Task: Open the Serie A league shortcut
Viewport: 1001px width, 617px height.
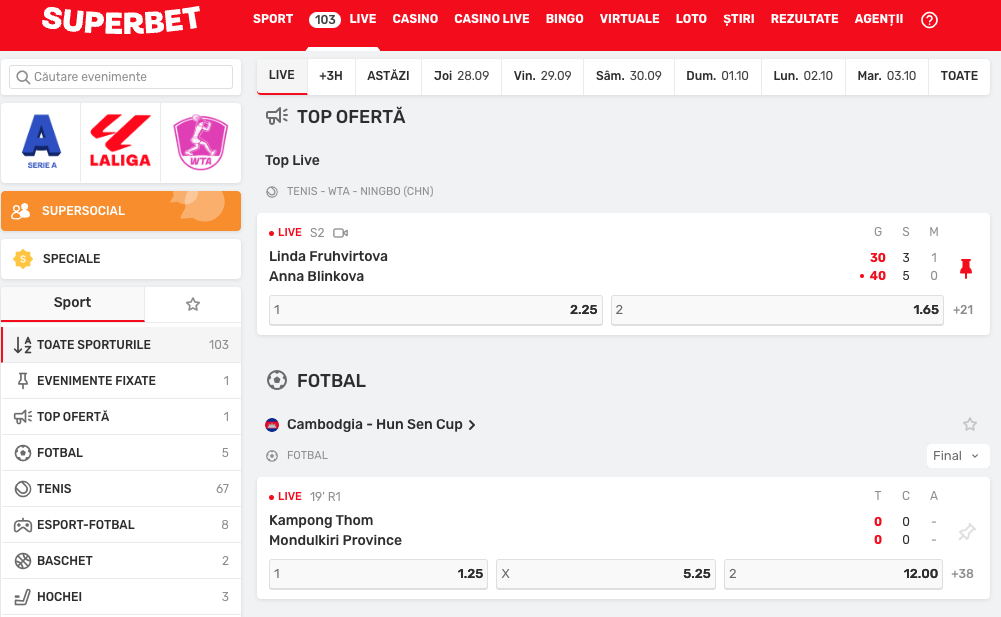Action: click(41, 142)
